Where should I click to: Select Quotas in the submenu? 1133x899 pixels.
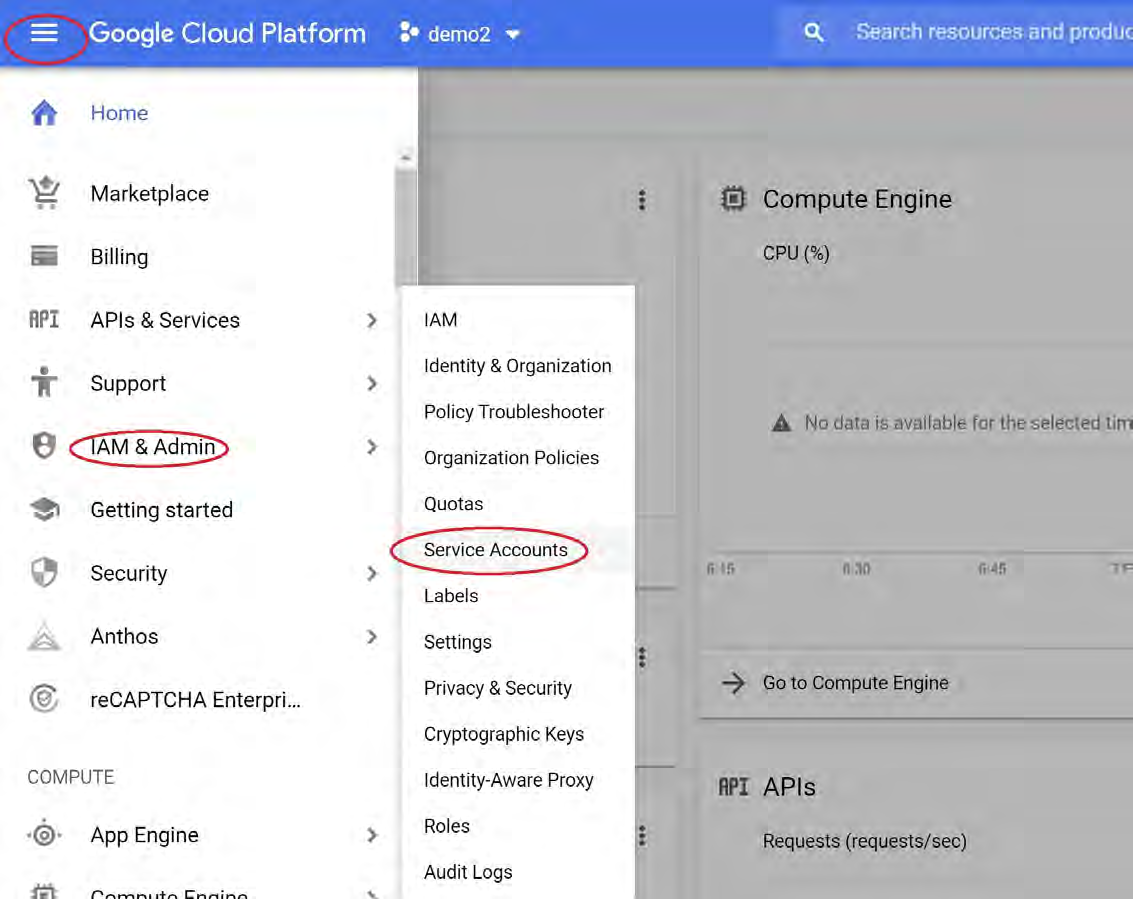coord(454,504)
